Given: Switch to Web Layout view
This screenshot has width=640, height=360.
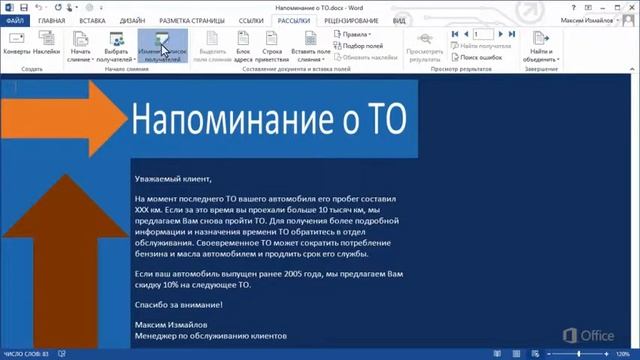Looking at the screenshot, I should (x=535, y=354).
